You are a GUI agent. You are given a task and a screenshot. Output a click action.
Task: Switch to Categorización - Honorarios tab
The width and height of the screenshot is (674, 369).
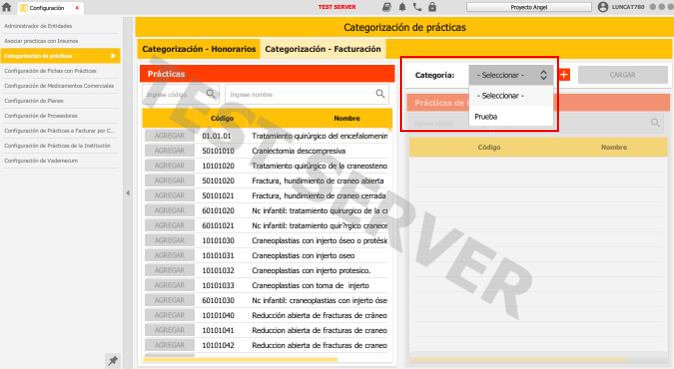[x=199, y=49]
